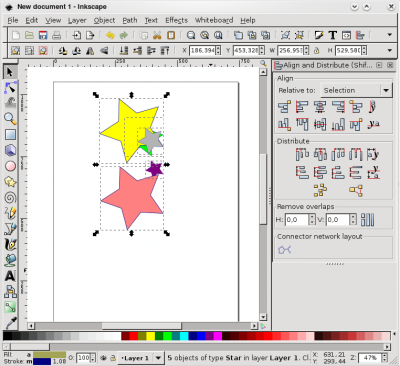The width and height of the screenshot is (400, 366).
Task: Select the Selector arrow tool
Action: 10,72
